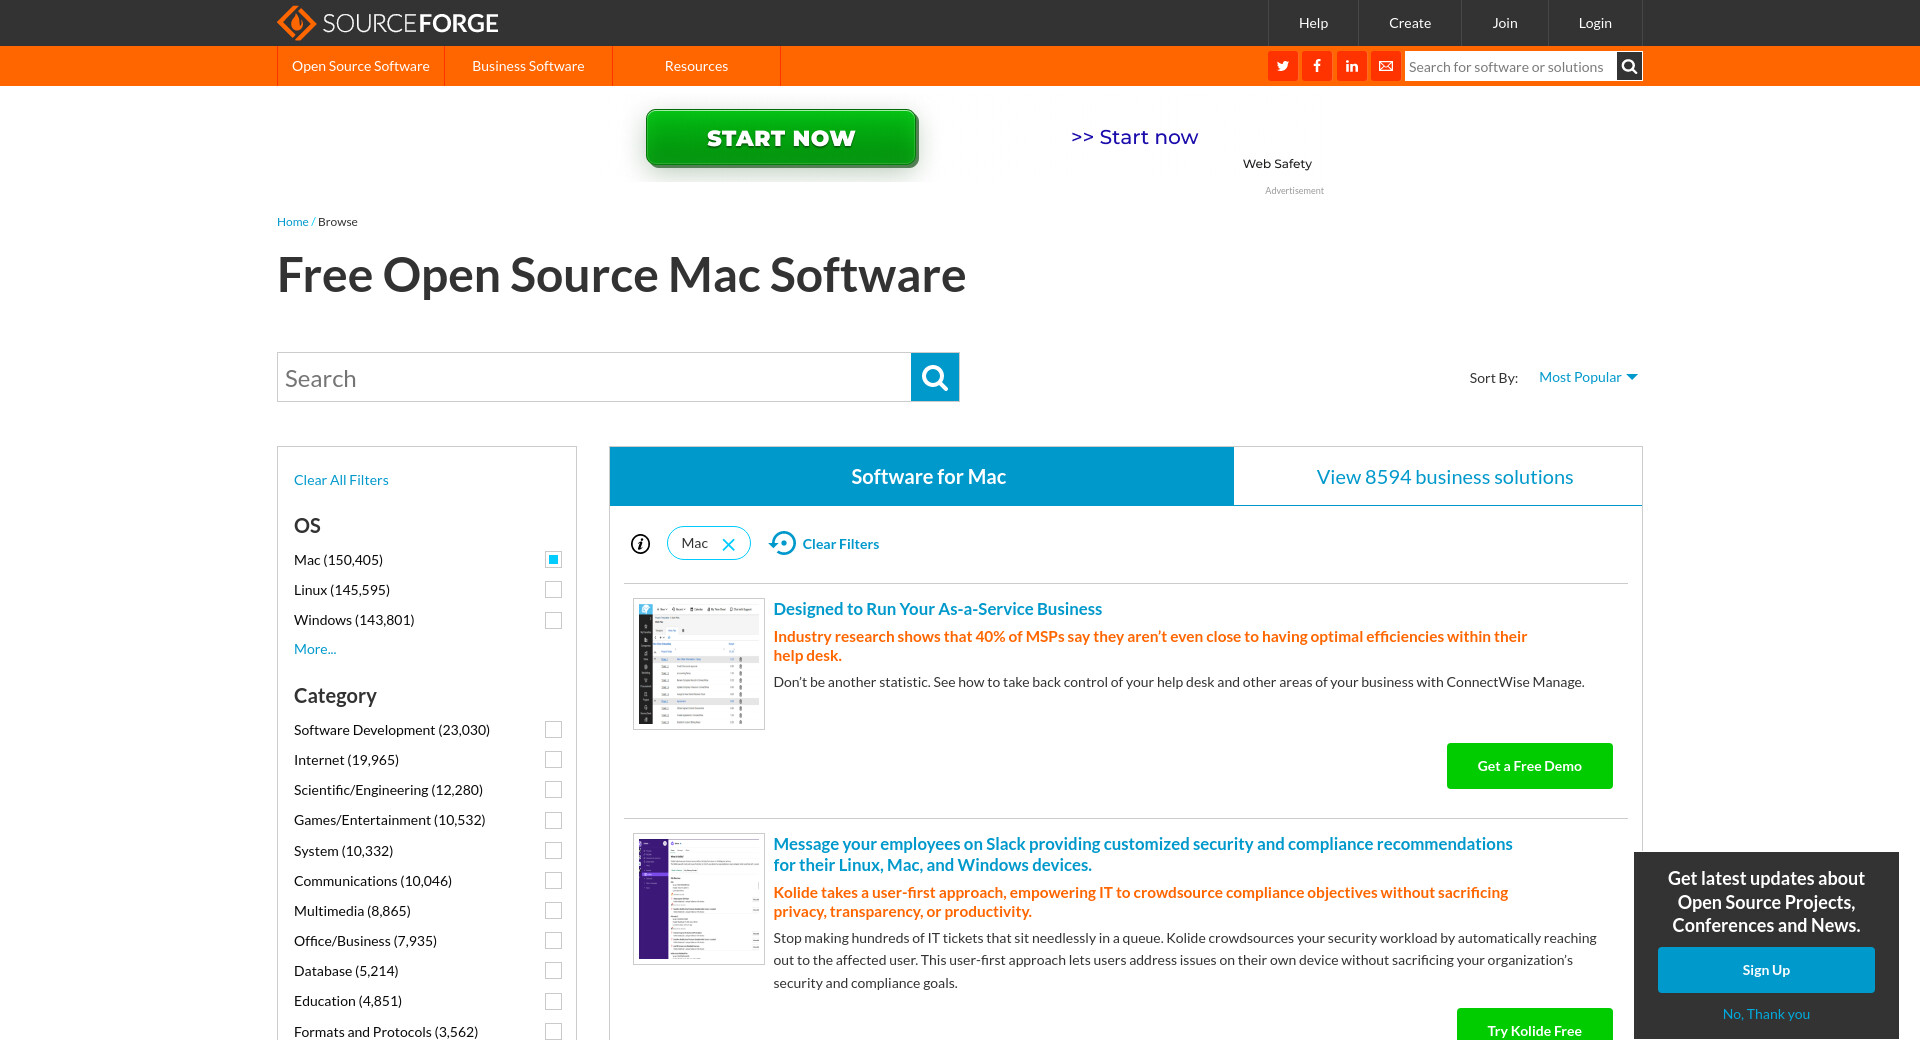Screen dimensions: 1920x1040
Task: Enable the Software Development category checkbox
Action: 554,730
